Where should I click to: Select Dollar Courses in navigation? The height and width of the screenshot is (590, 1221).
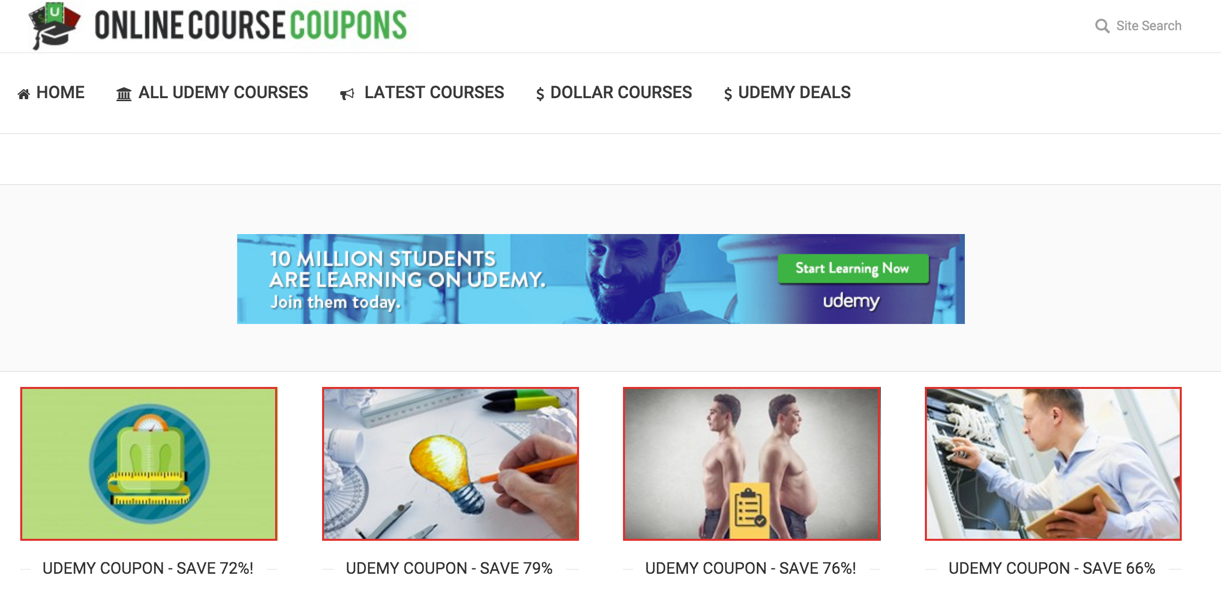(621, 93)
